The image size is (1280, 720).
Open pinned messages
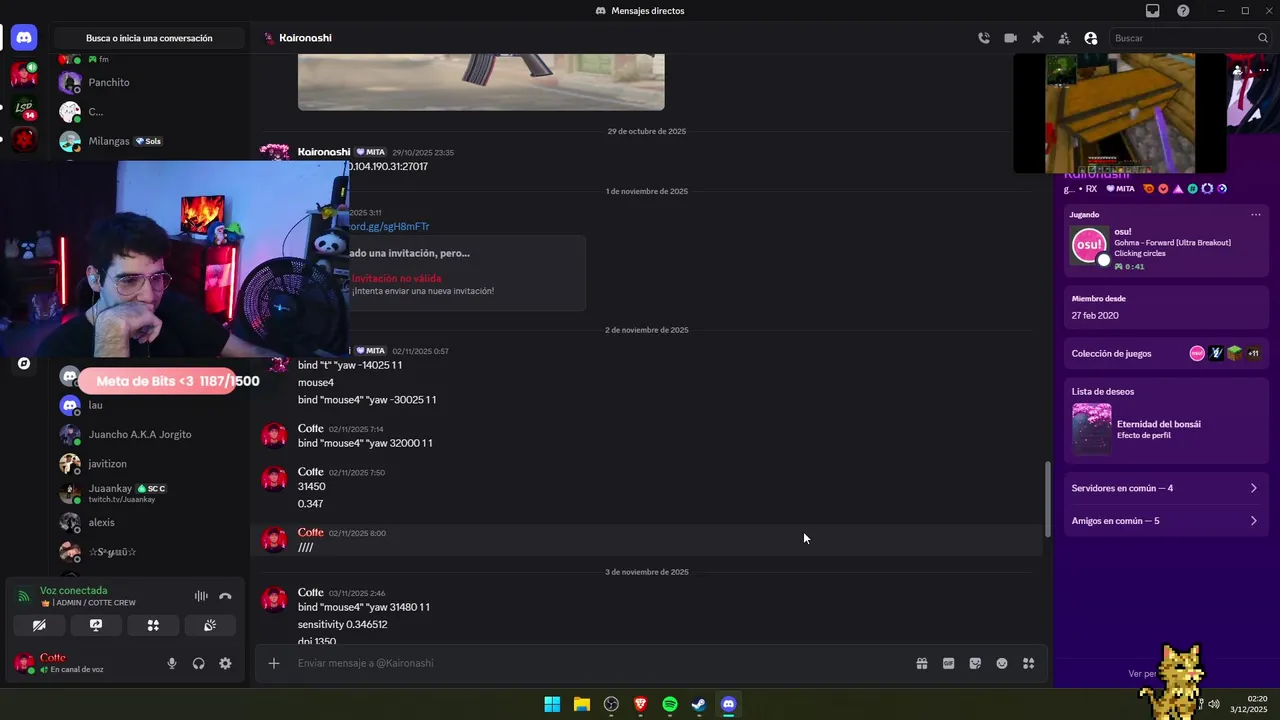1037,38
